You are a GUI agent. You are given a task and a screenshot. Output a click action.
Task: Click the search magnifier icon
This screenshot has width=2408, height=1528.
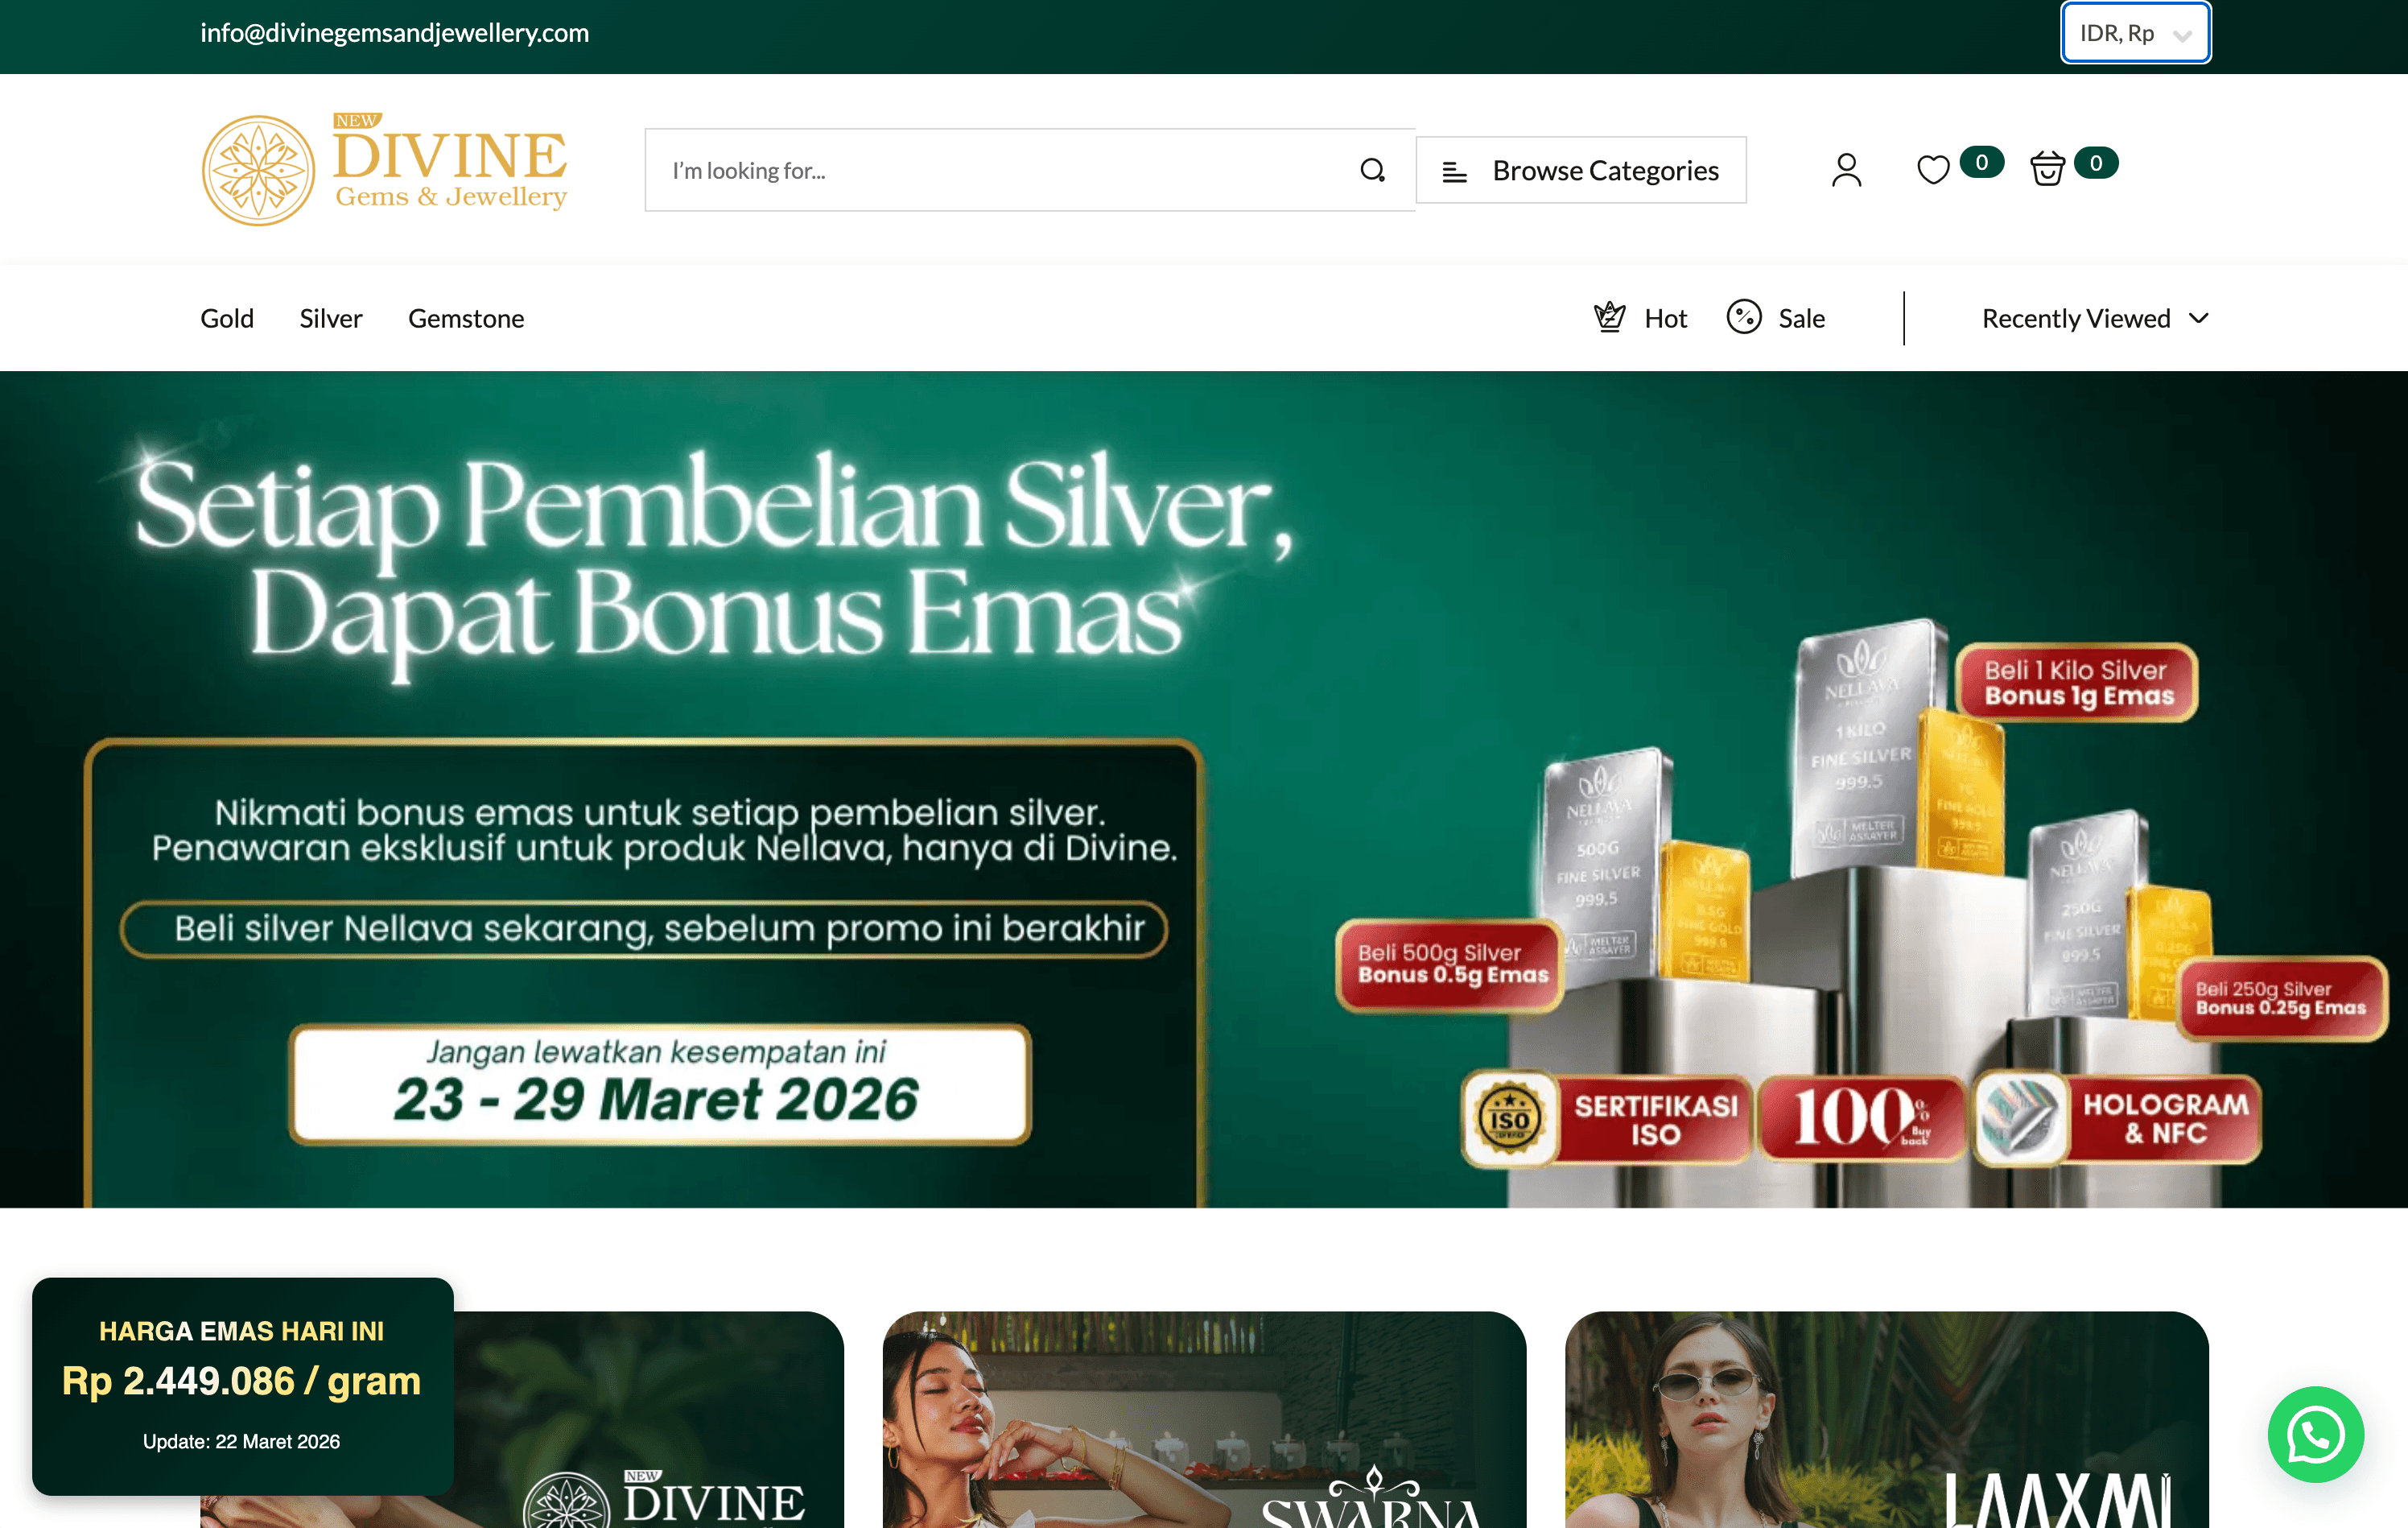(1372, 170)
